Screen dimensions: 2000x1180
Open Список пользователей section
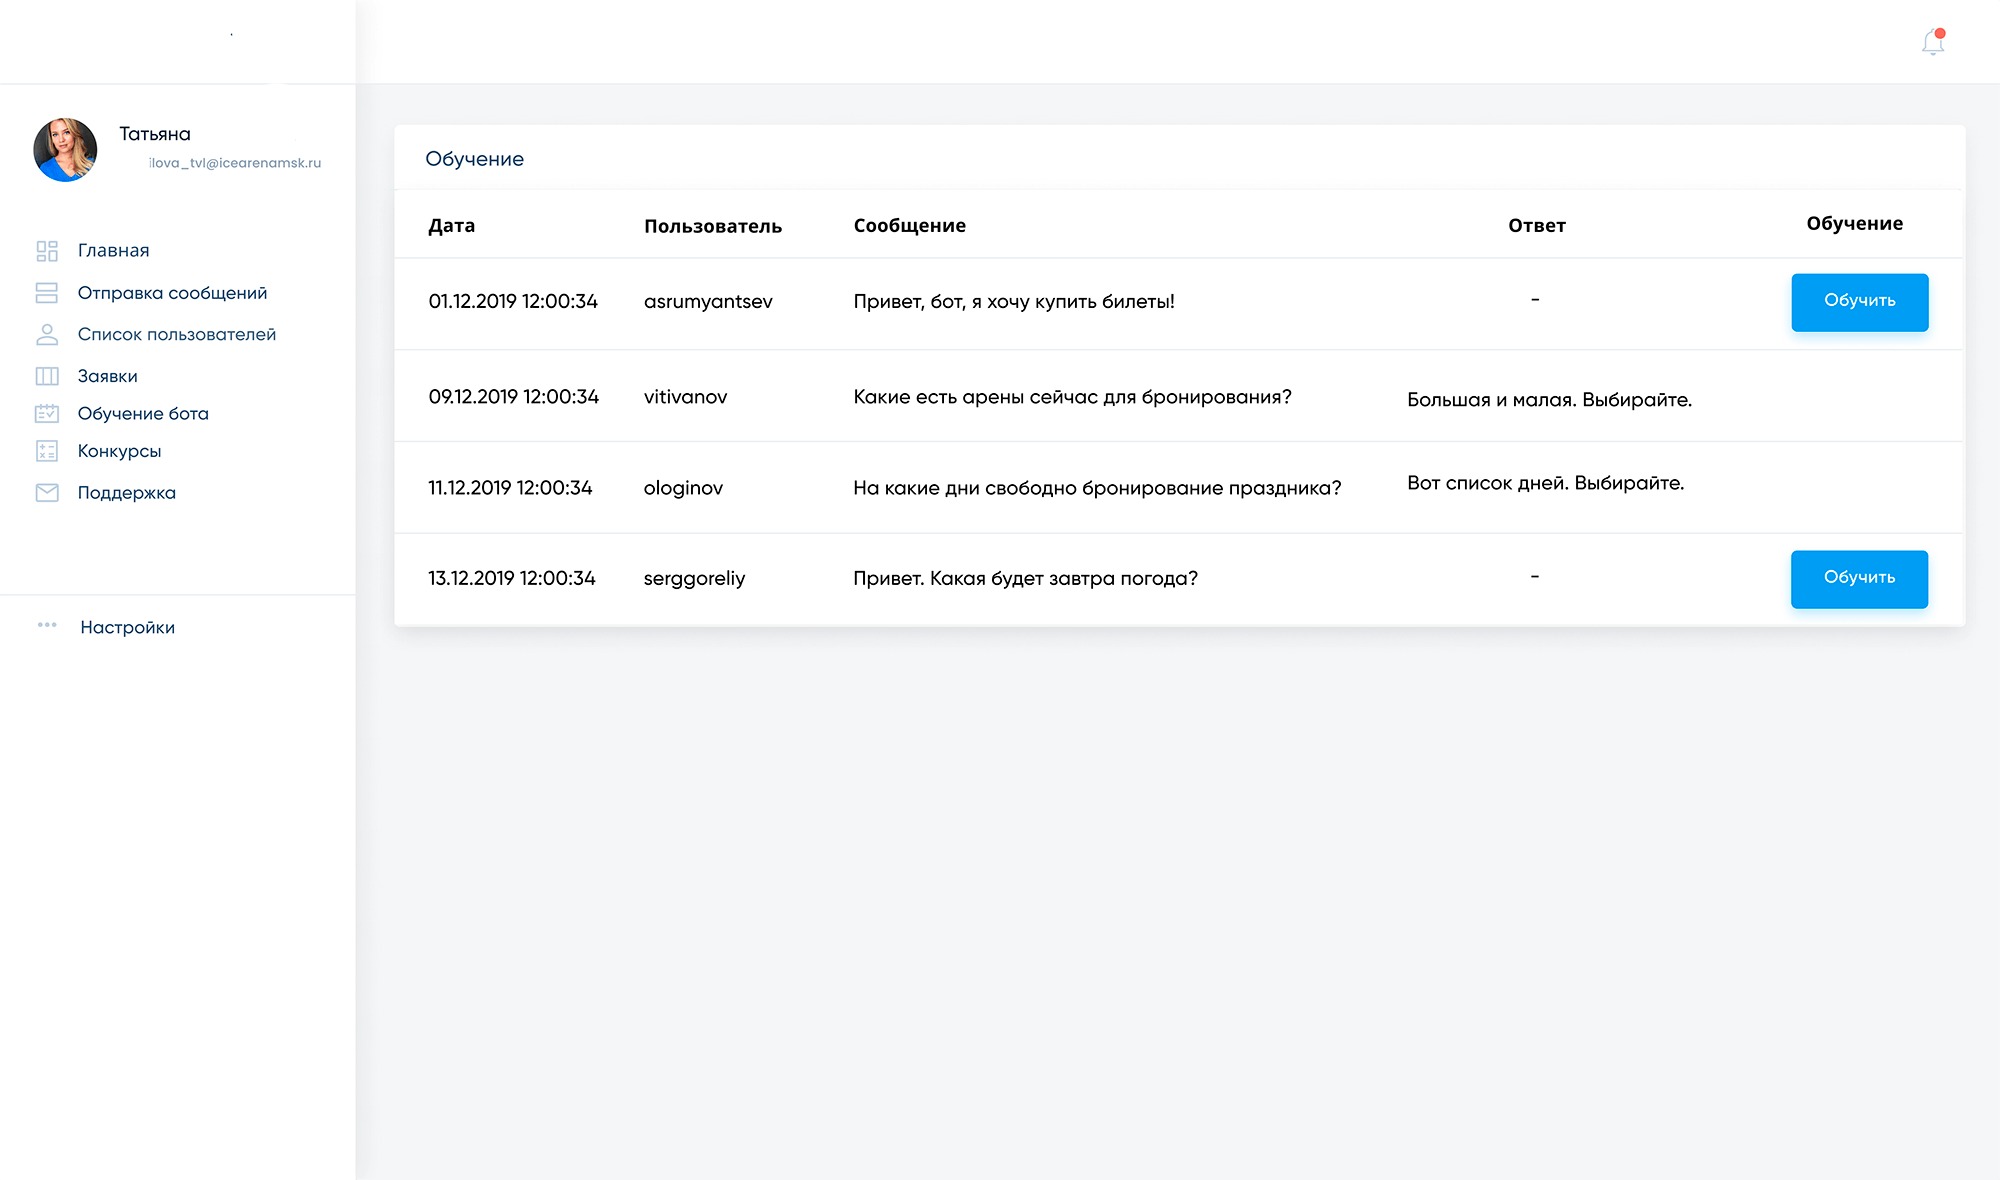click(176, 335)
